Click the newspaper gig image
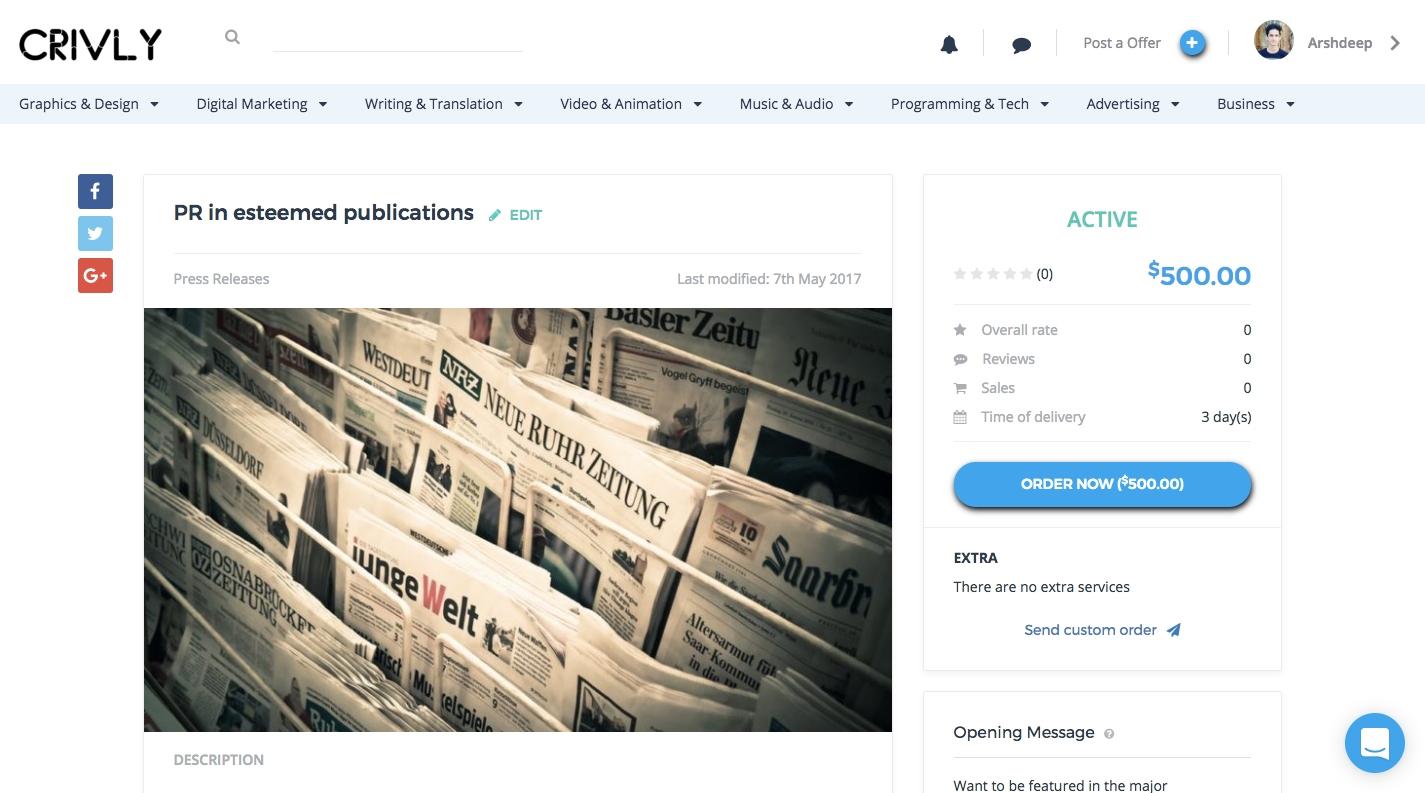The image size is (1425, 793). pos(518,520)
